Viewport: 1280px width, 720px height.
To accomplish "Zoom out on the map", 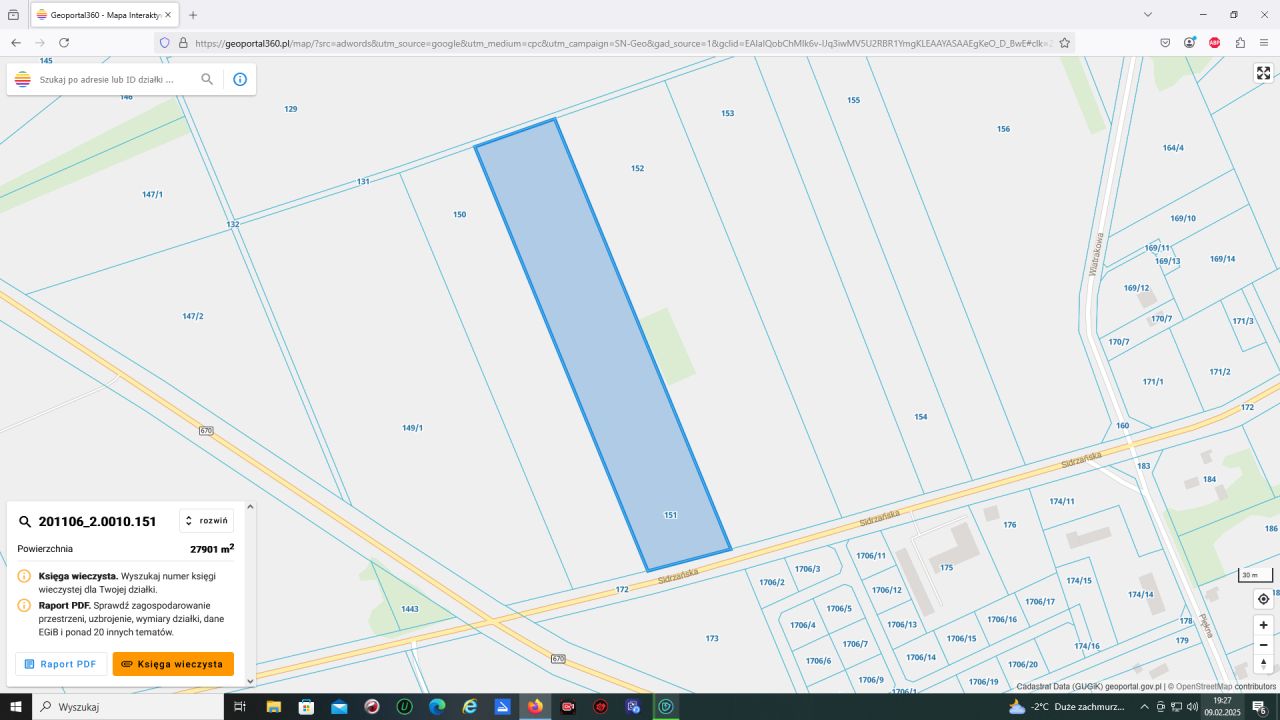I will tap(1263, 645).
